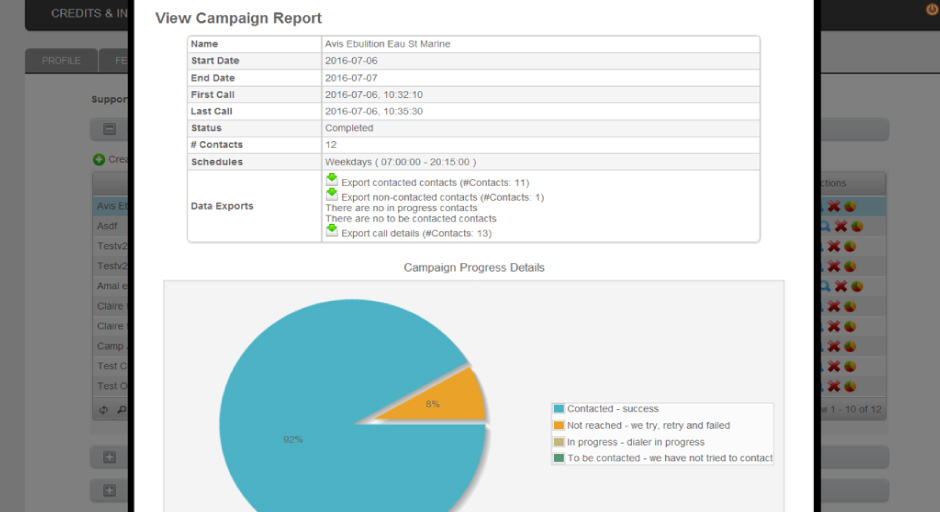This screenshot has height=512, width=940.
Task: Open grid search with the footer magnifier icon
Action: click(x=122, y=410)
